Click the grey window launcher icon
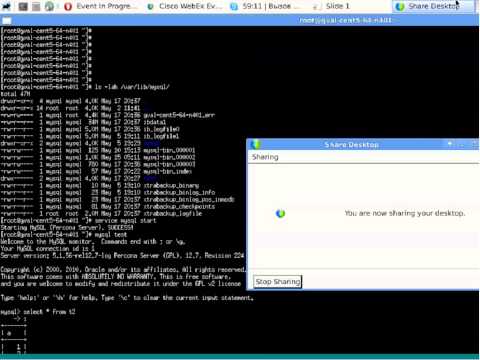The width and height of the screenshot is (480, 360). 36,6
